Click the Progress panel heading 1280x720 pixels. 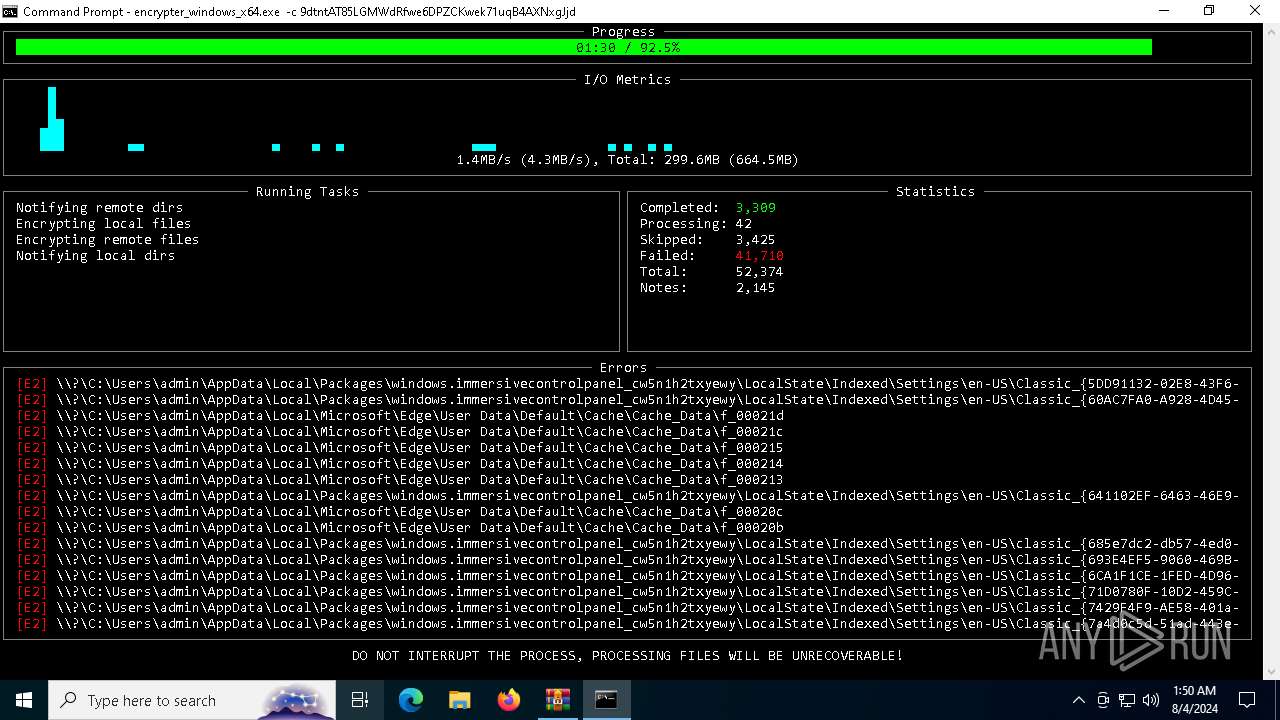tap(623, 32)
